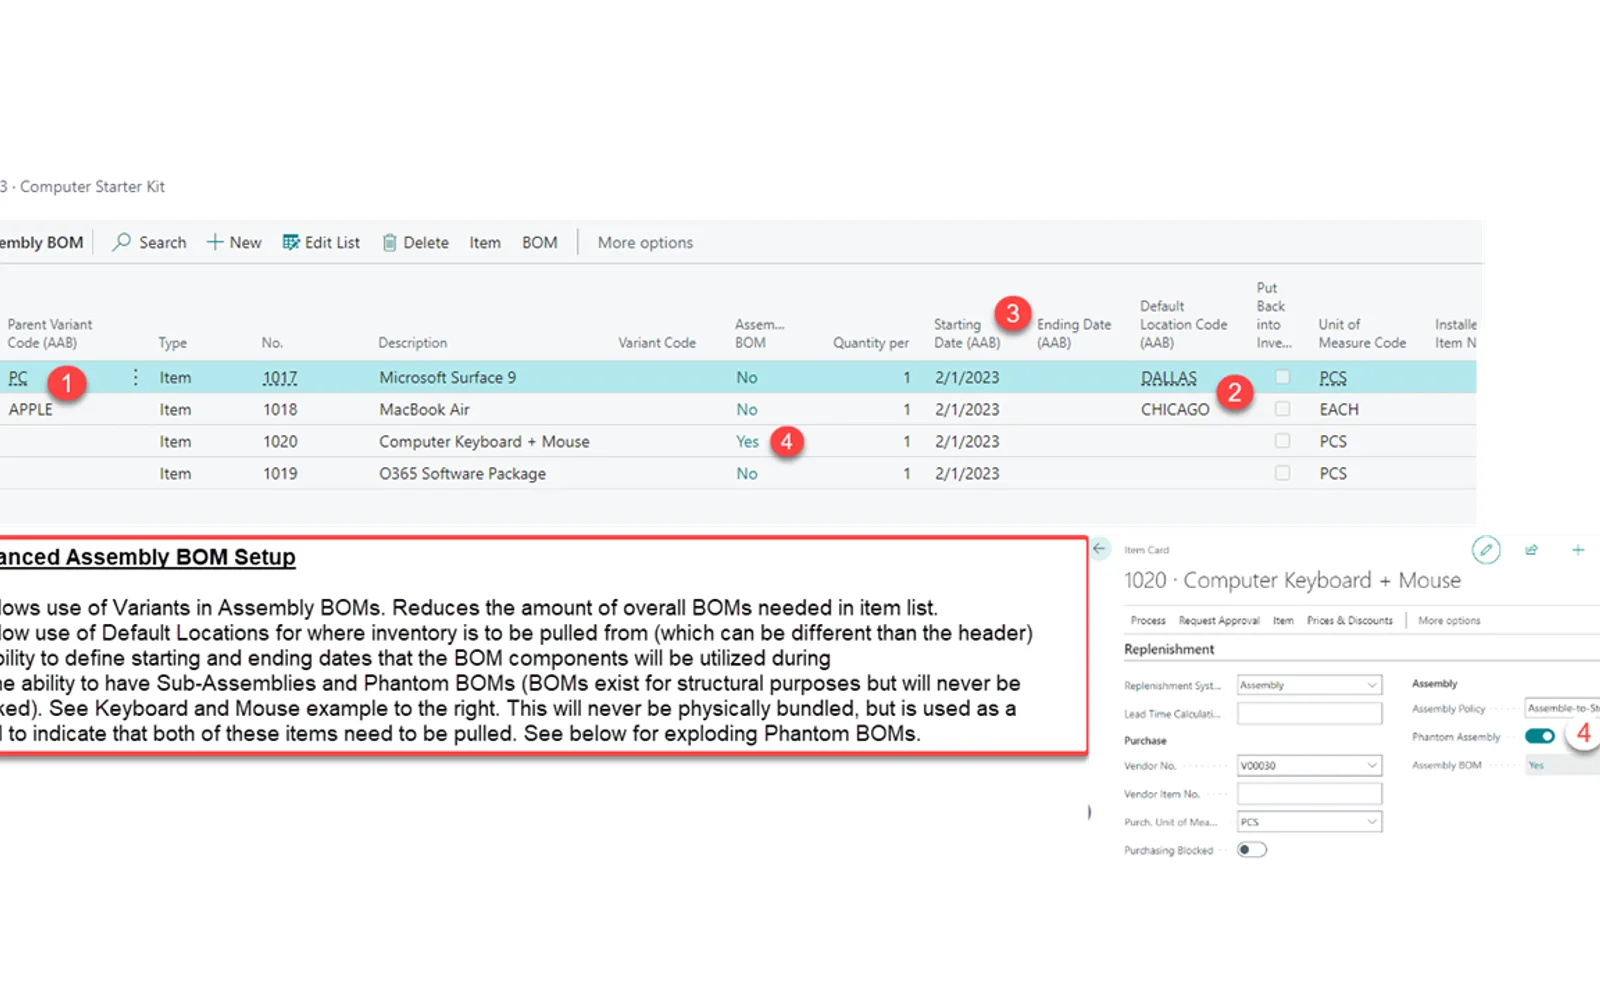This screenshot has height=1000, width=1600.
Task: Click the Assembly BOM Yes field on Item Card
Action: [1562, 765]
